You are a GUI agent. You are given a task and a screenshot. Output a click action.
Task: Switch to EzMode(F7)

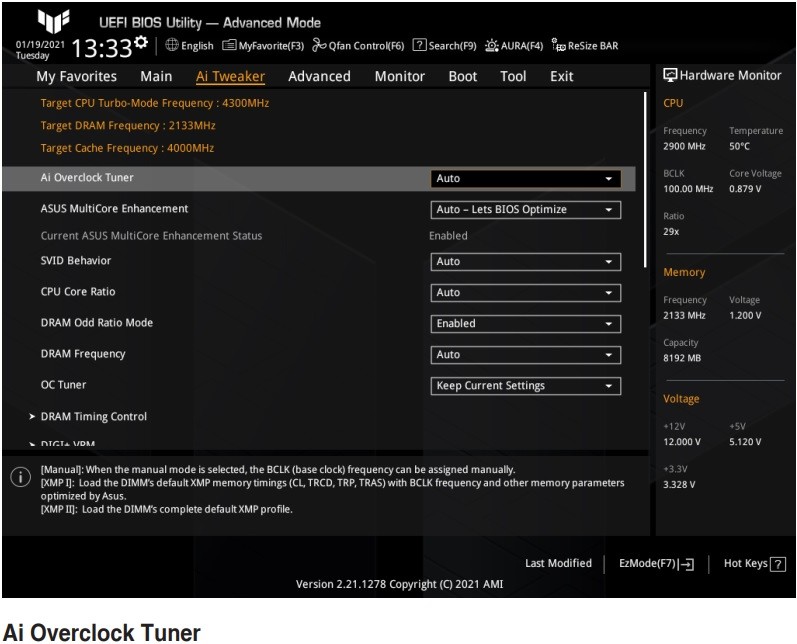click(x=656, y=564)
